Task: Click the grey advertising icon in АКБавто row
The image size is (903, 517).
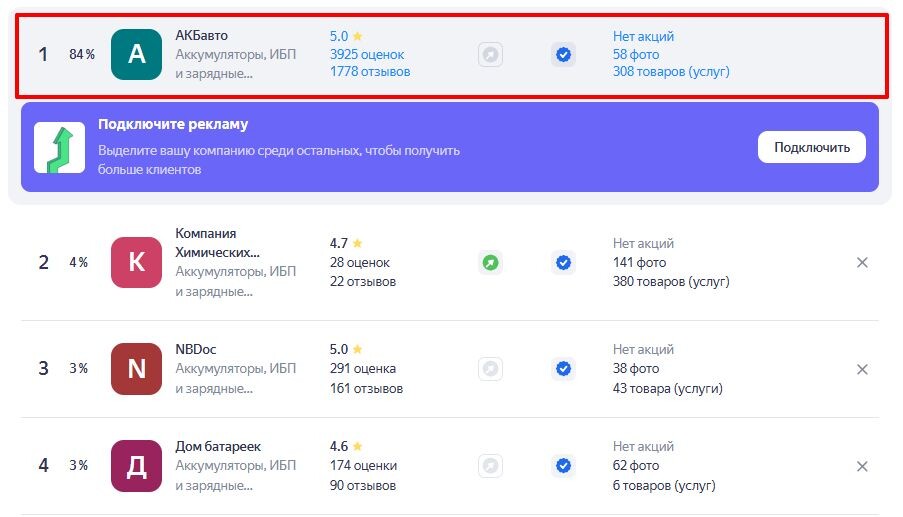Action: [x=490, y=55]
